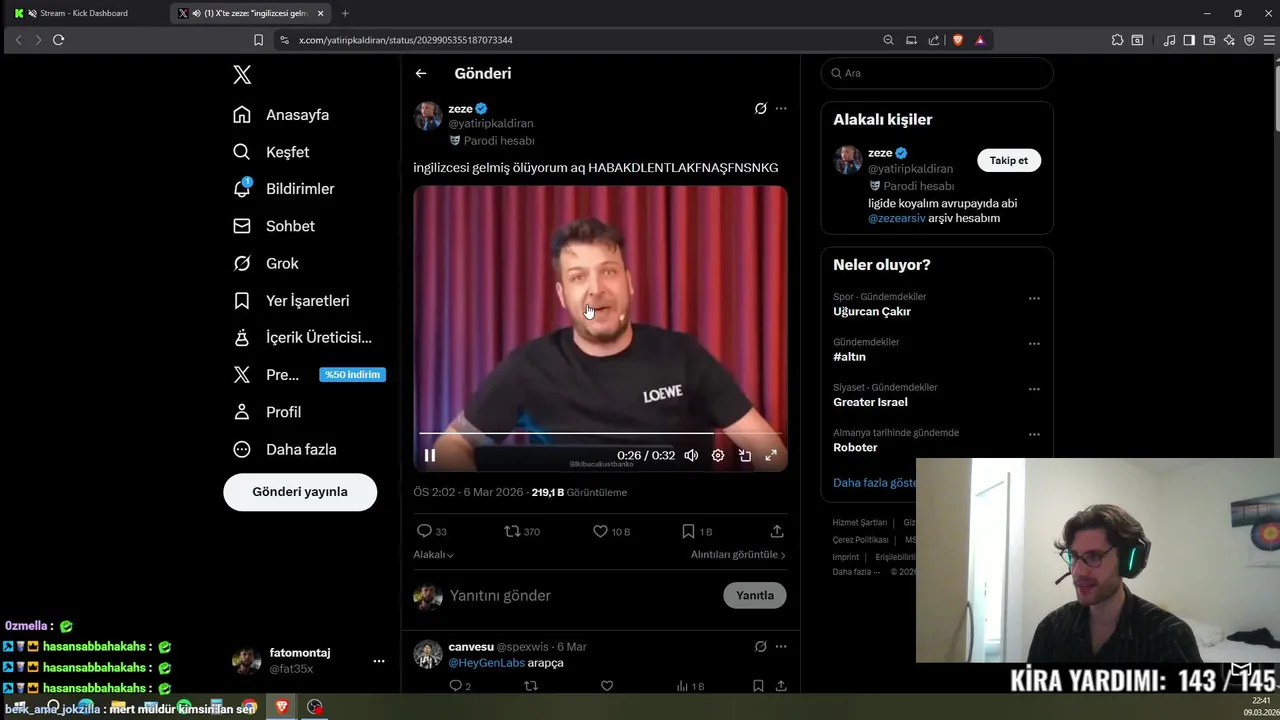The image size is (1280, 720).
Task: Open Brave Wallet icon
Action: pos(1209,40)
